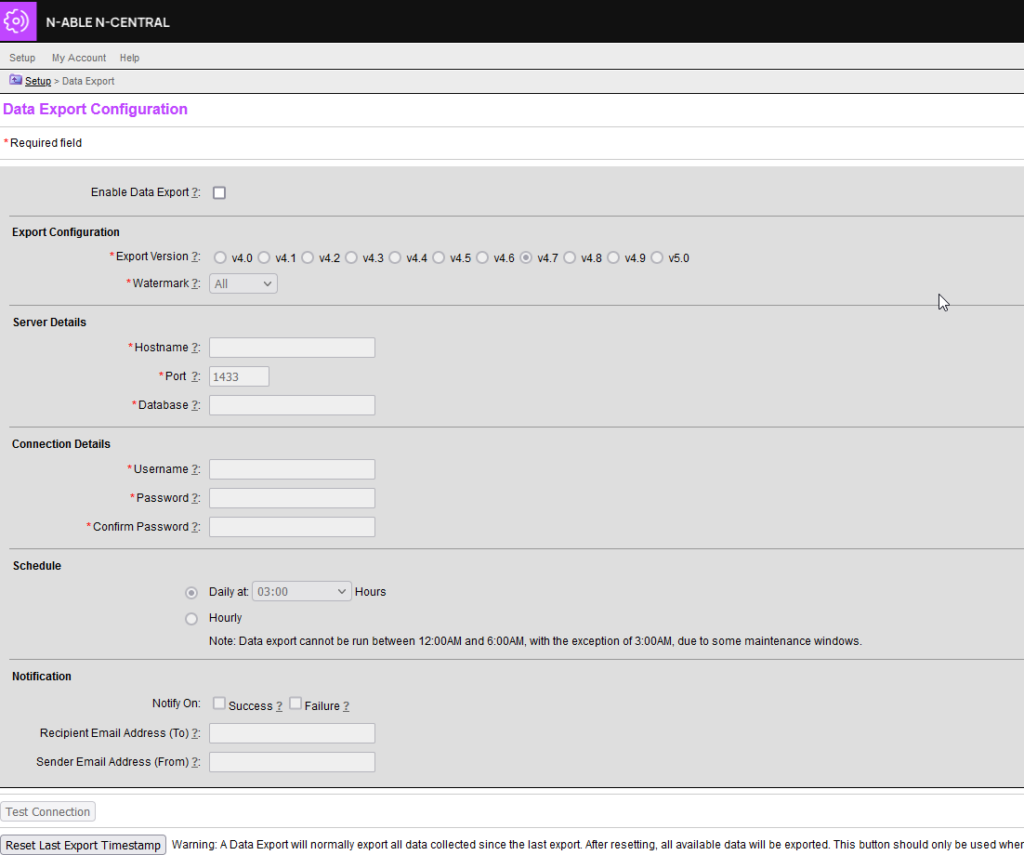Click the Sender Email Address field
Screen dimensions: 1024x855
click(x=292, y=762)
